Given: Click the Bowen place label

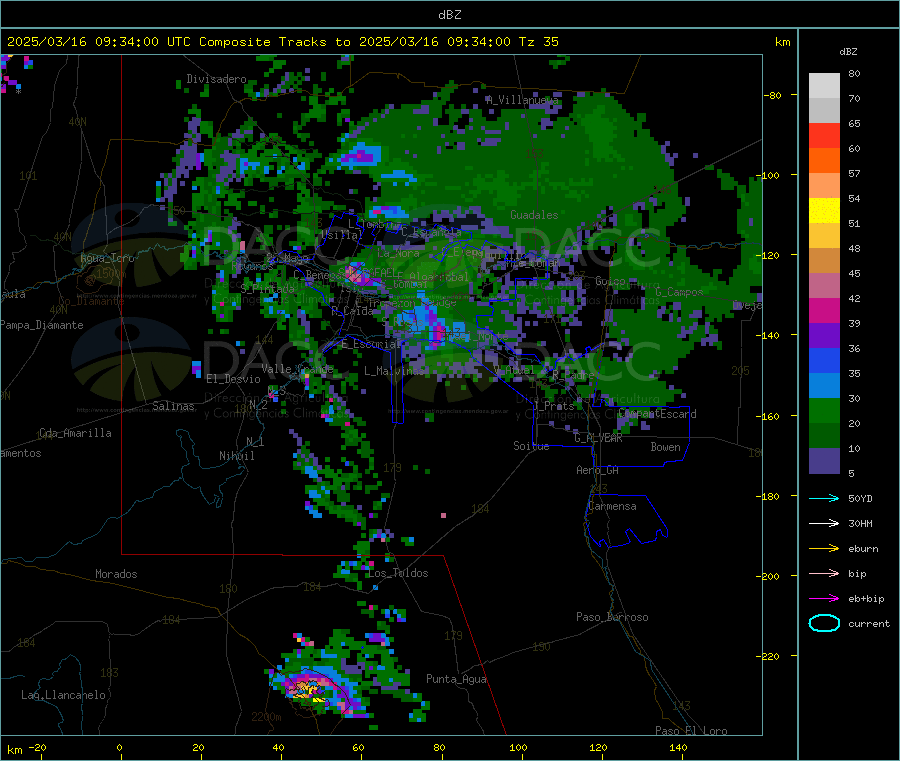Looking at the screenshot, I should 665,447.
